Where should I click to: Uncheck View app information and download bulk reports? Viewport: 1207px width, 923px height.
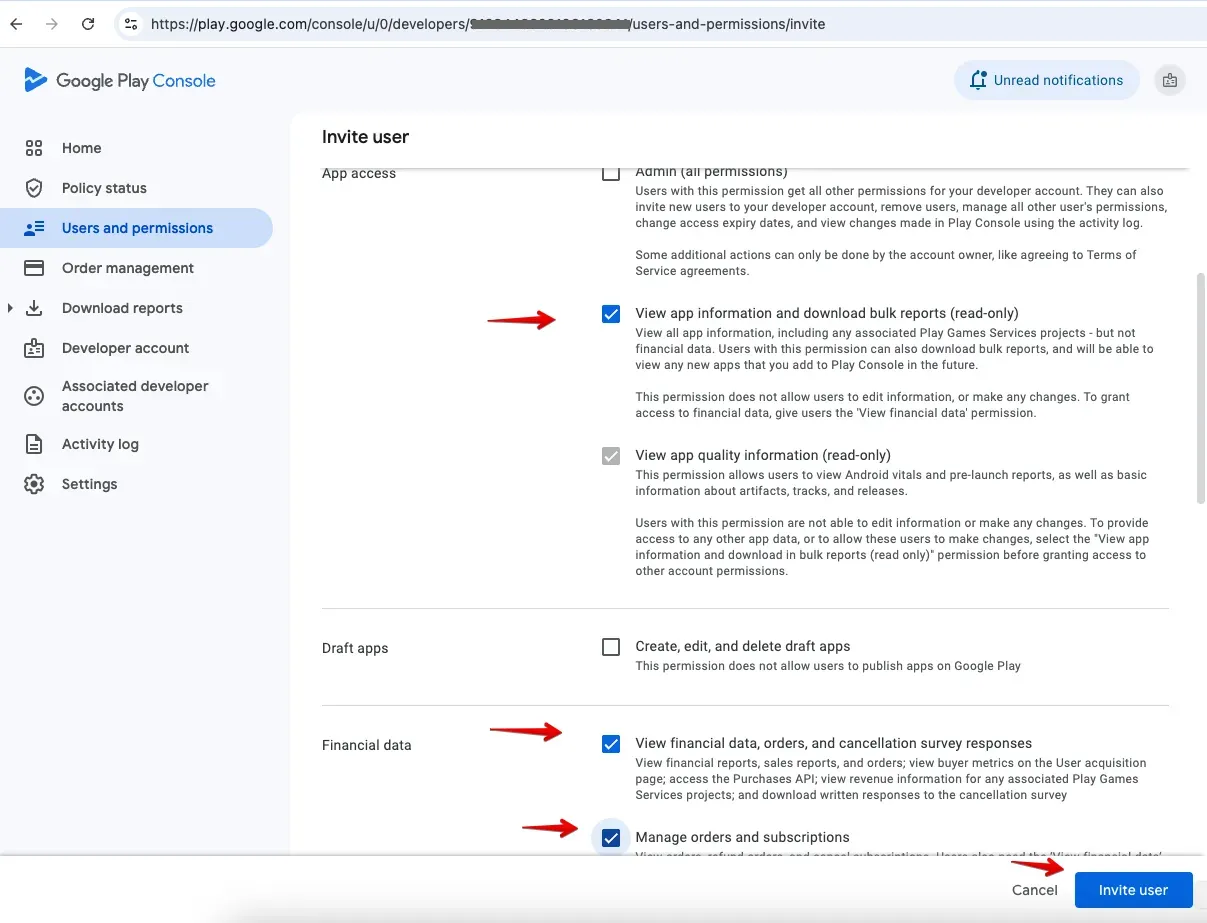611,314
